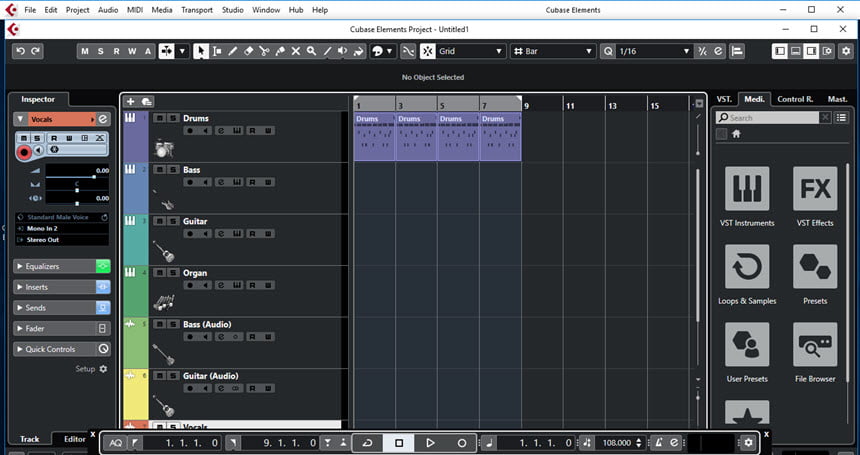Screen dimensions: 860x455
Task: Toggle the metronome click button
Action: click(659, 443)
